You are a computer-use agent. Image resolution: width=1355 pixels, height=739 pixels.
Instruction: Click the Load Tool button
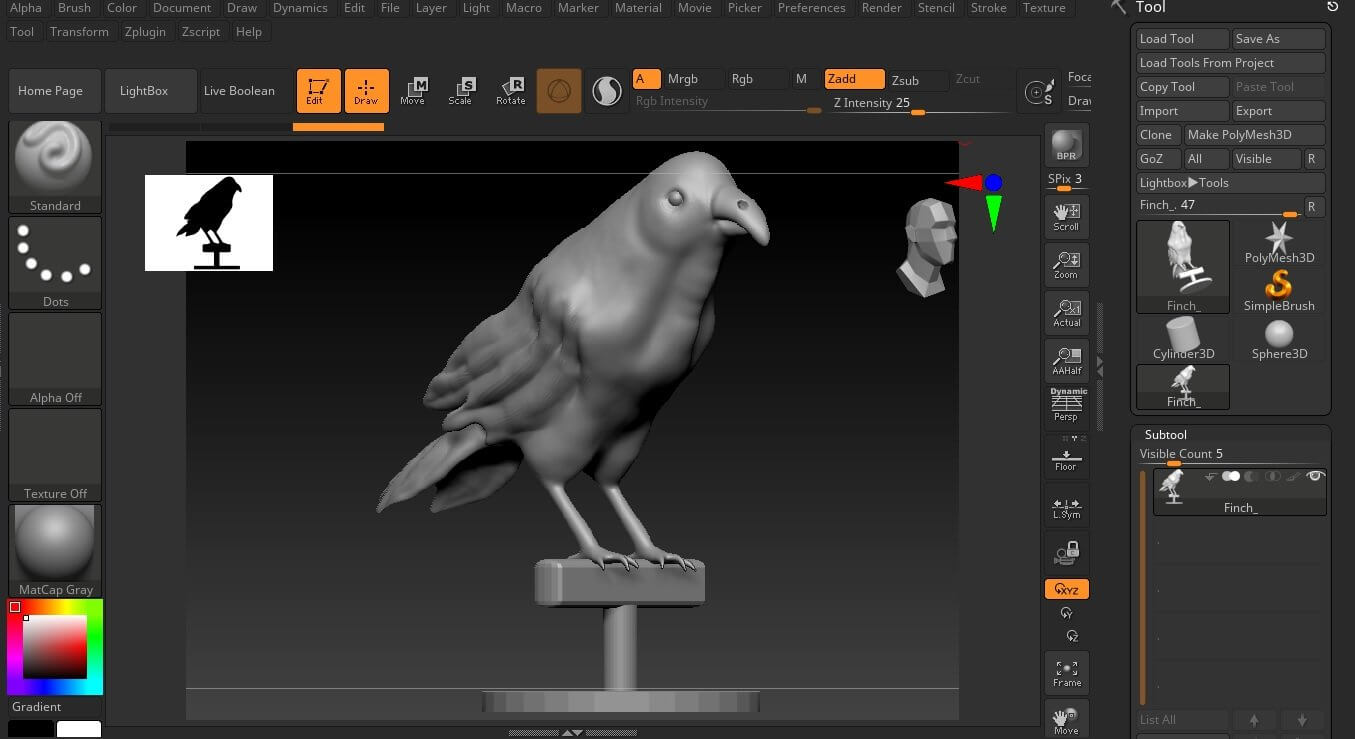tap(1183, 39)
